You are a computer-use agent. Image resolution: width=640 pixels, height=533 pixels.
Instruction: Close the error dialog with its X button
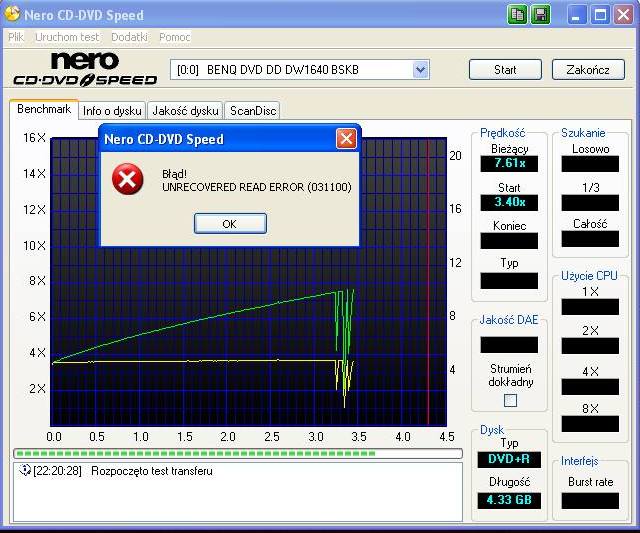click(347, 139)
